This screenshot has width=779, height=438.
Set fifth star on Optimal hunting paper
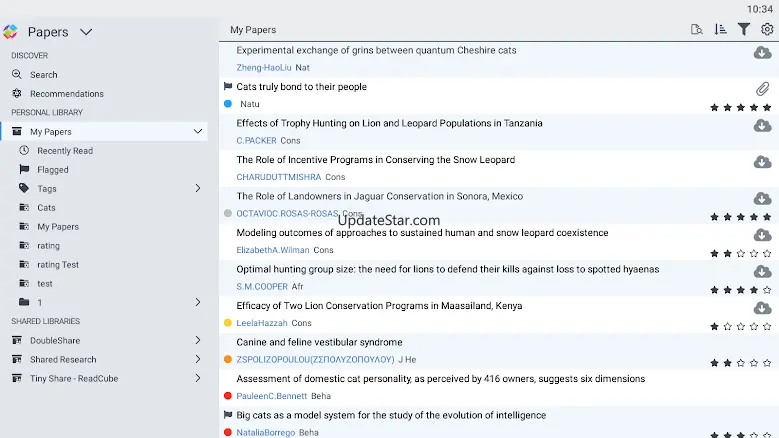pyautogui.click(x=767, y=290)
